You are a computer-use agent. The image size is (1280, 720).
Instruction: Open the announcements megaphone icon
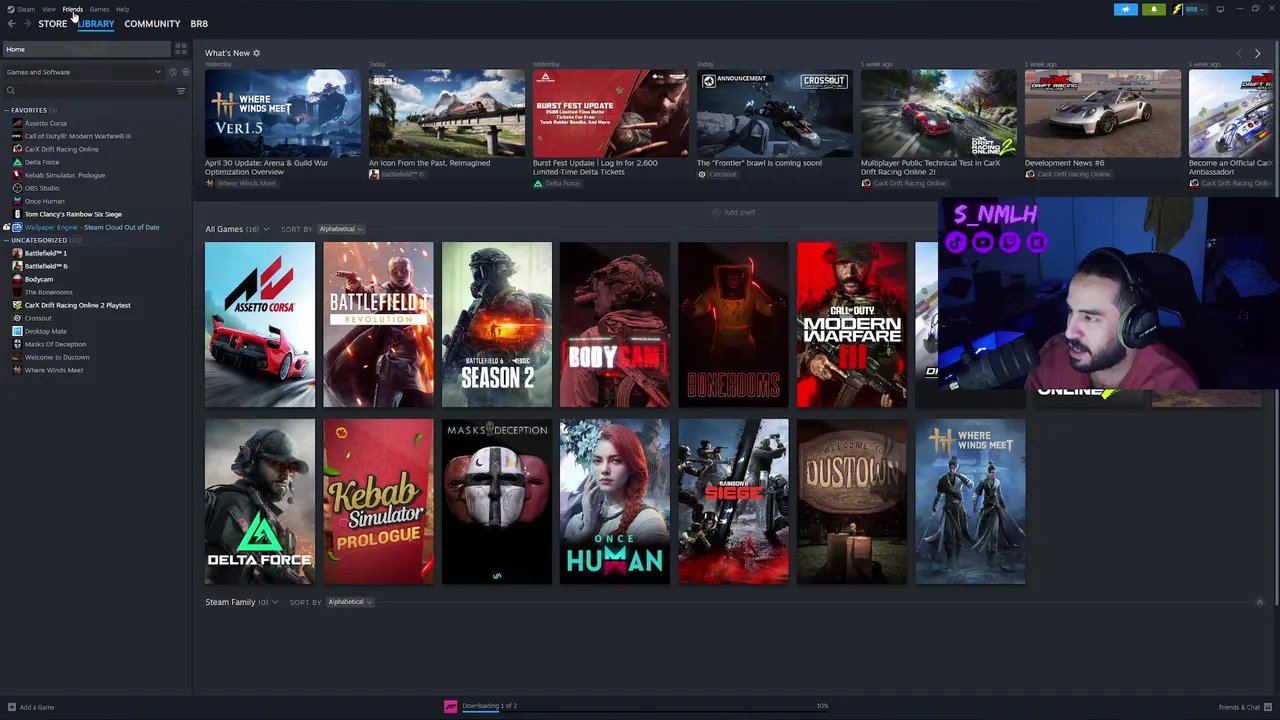1125,9
